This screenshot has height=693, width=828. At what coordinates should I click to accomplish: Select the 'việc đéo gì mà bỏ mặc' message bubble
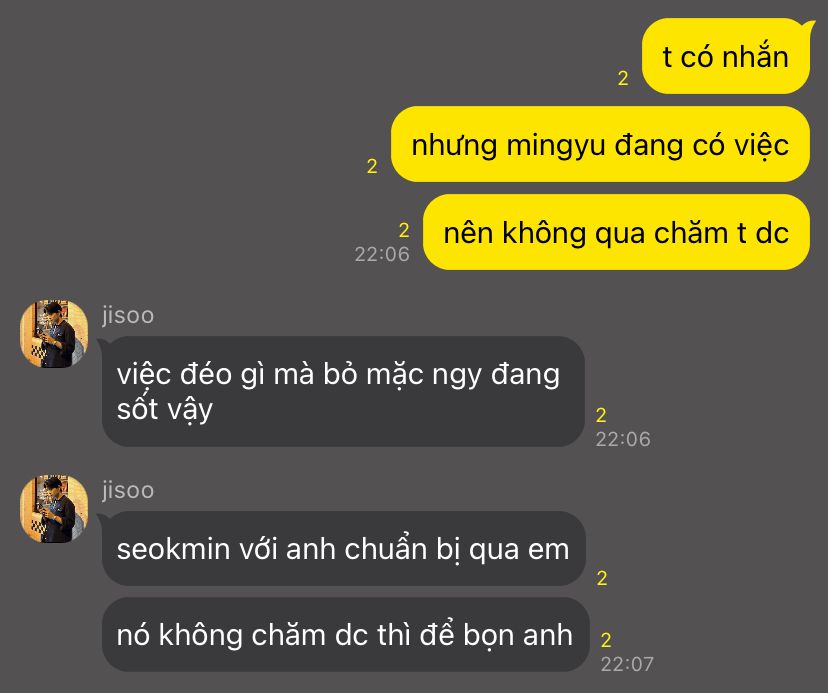(343, 391)
